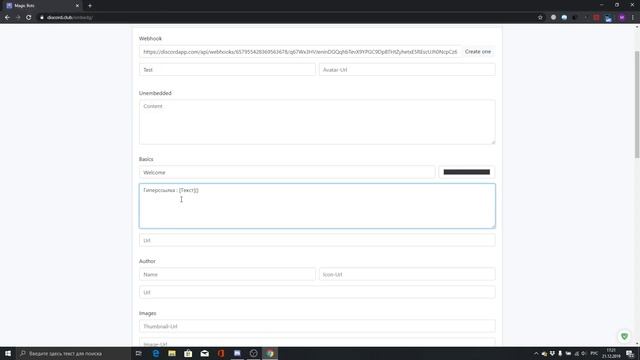640x360 pixels.
Task: Click the green shield icon at bottom right
Action: click(624, 336)
